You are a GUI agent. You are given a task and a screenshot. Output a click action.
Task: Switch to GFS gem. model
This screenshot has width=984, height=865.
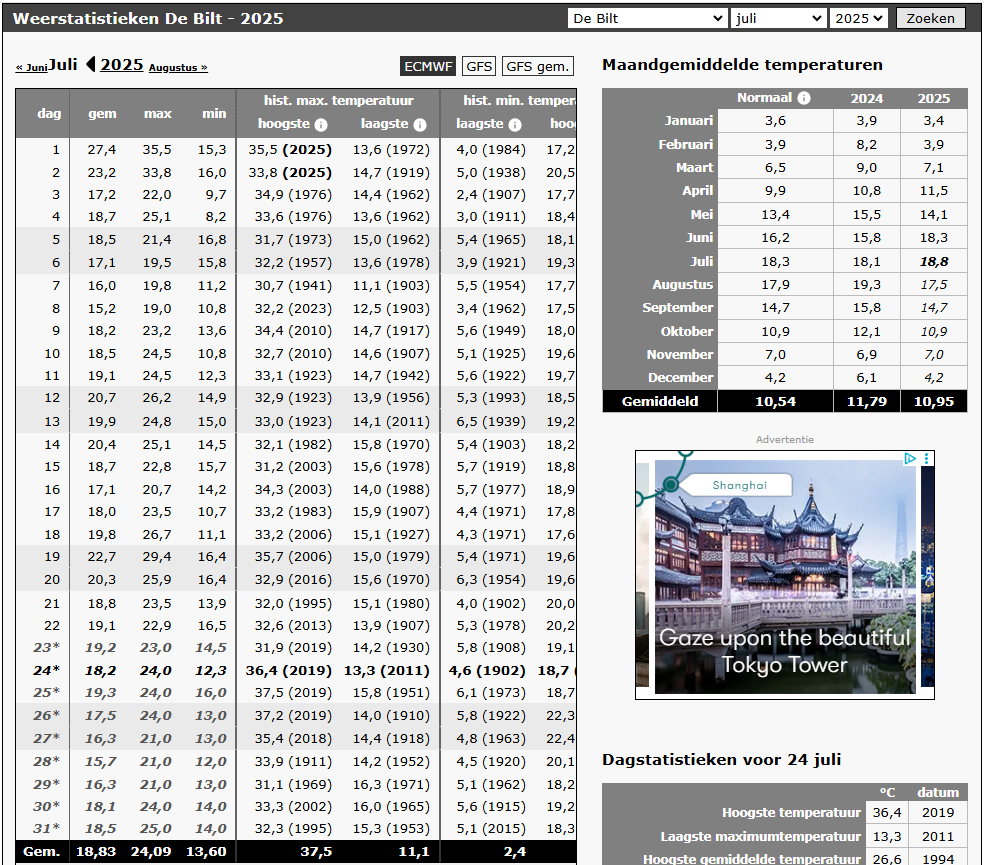[537, 66]
